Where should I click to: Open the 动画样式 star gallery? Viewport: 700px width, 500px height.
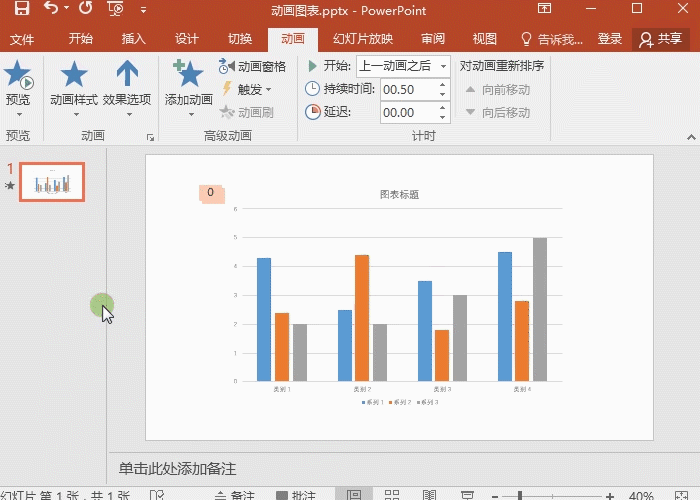pyautogui.click(x=74, y=74)
